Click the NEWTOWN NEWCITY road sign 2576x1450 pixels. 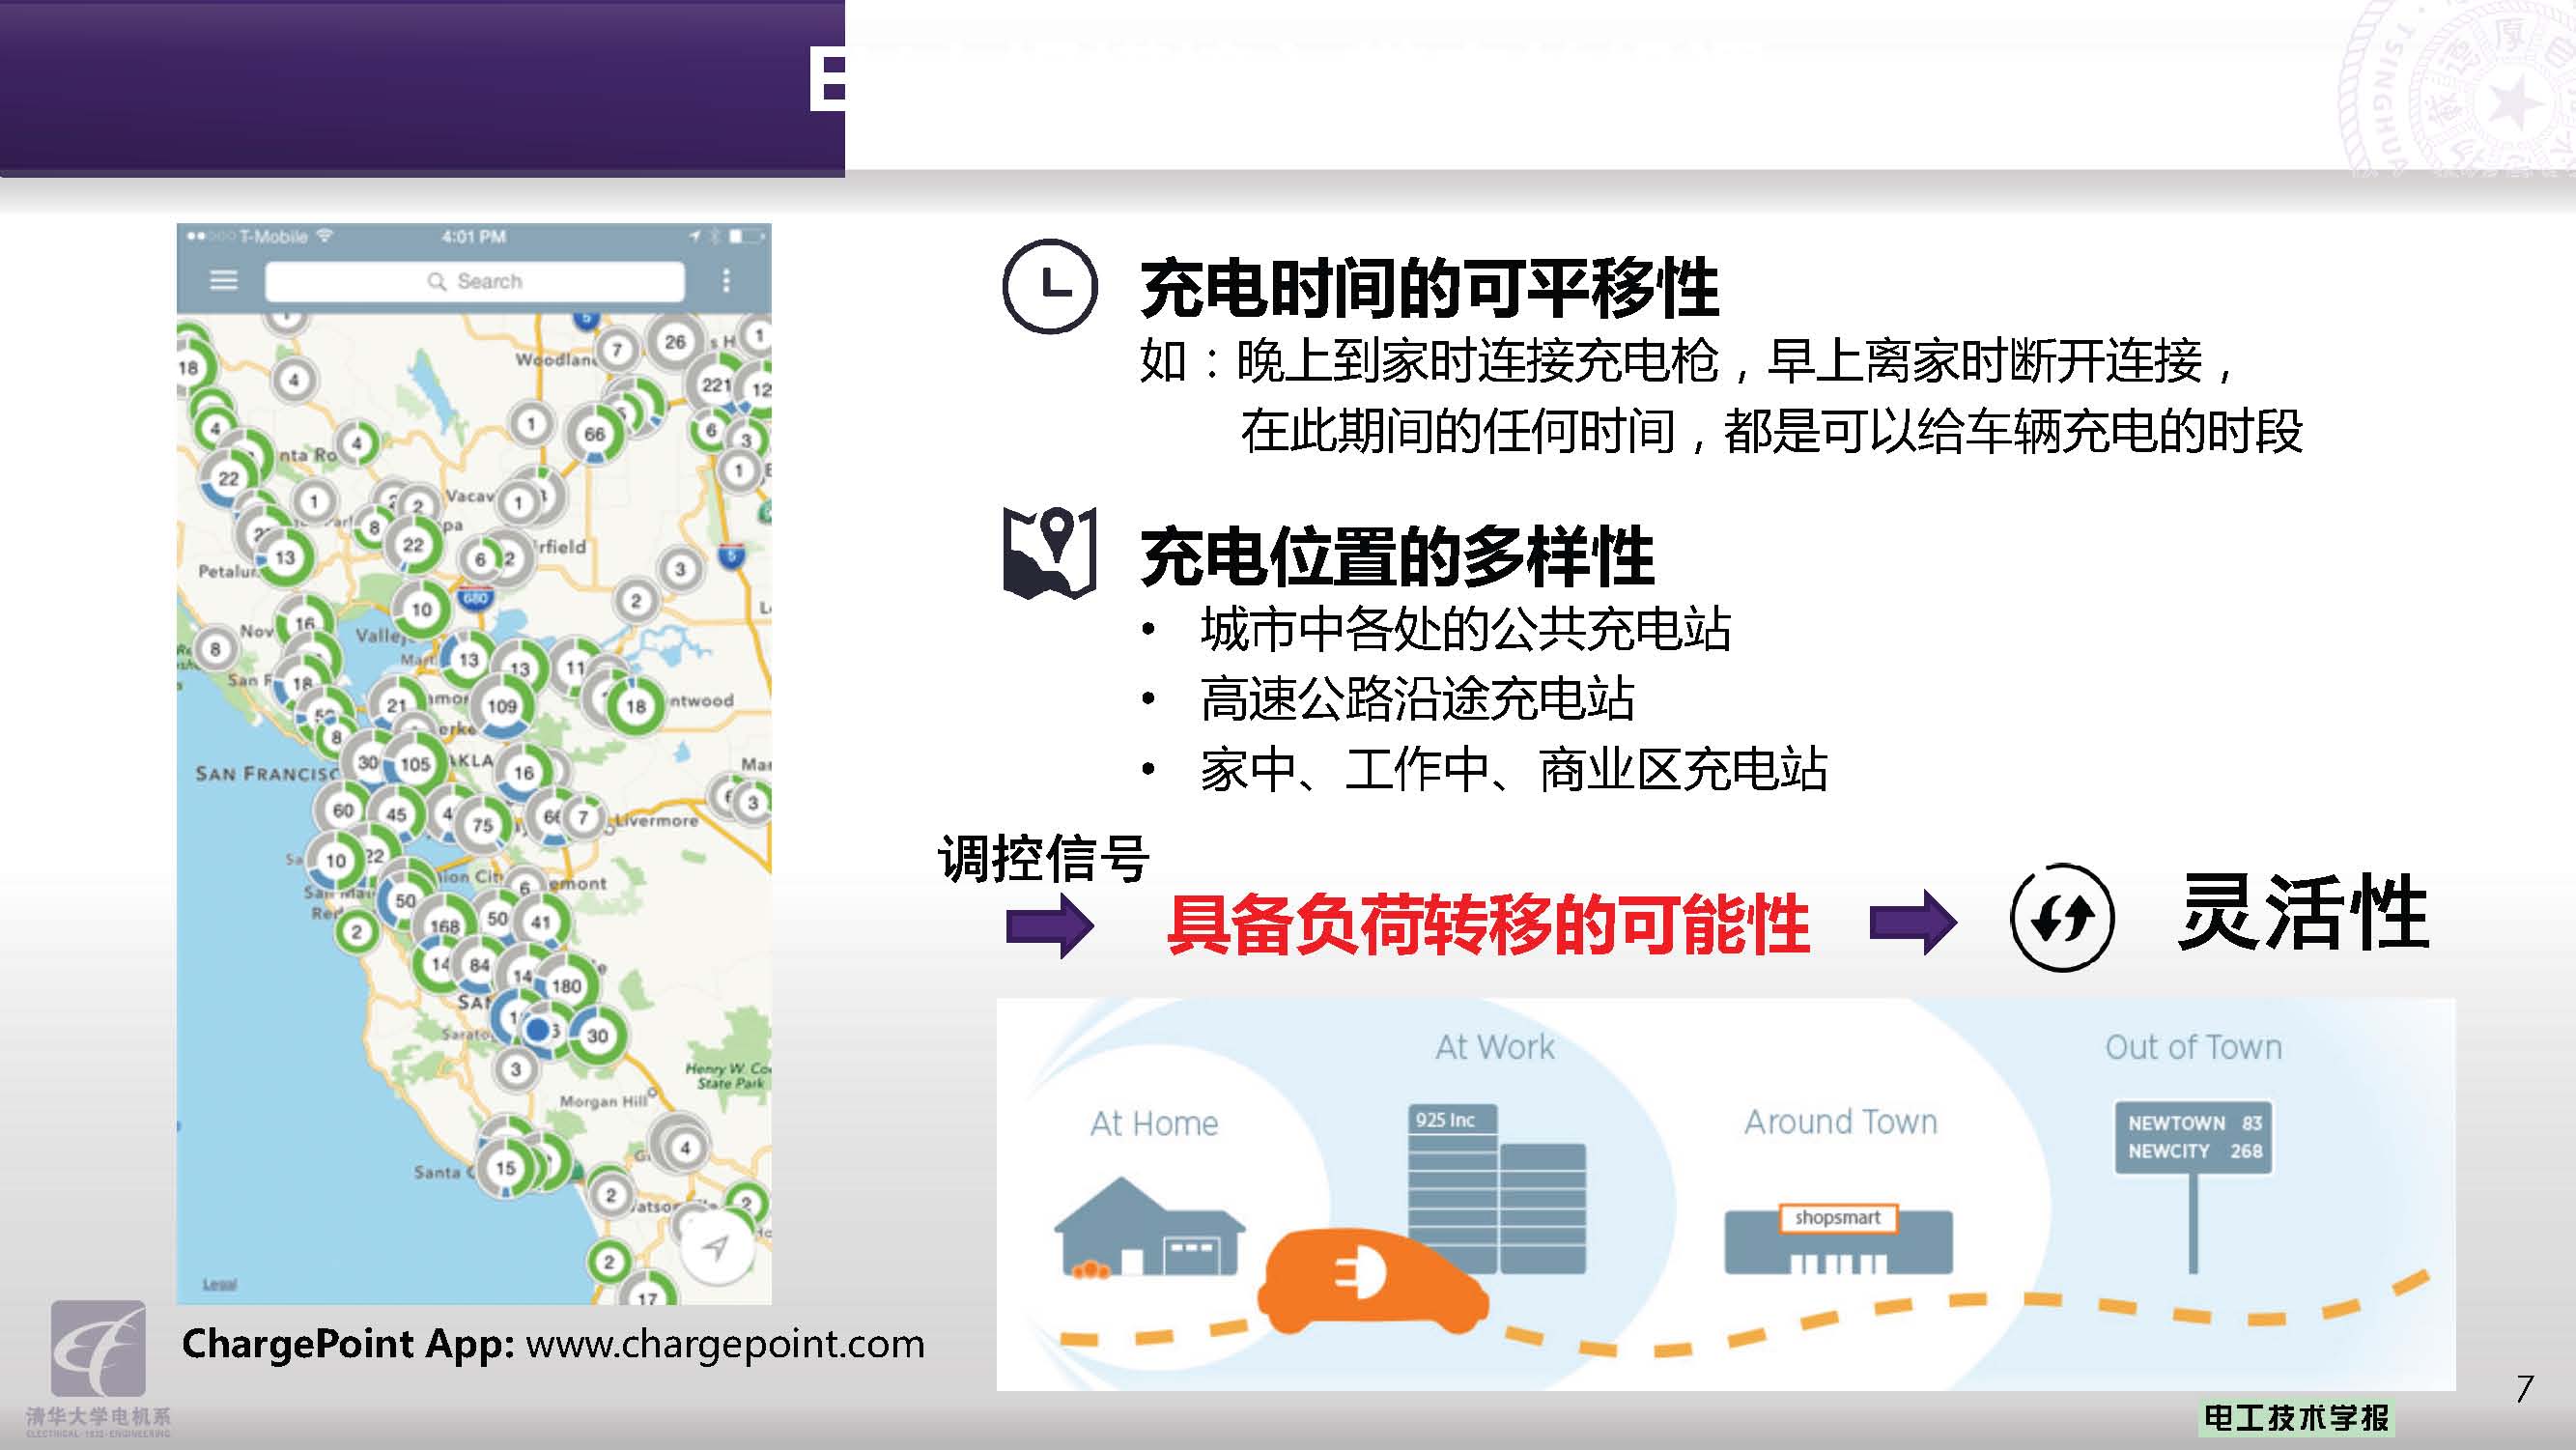(x=2193, y=1137)
